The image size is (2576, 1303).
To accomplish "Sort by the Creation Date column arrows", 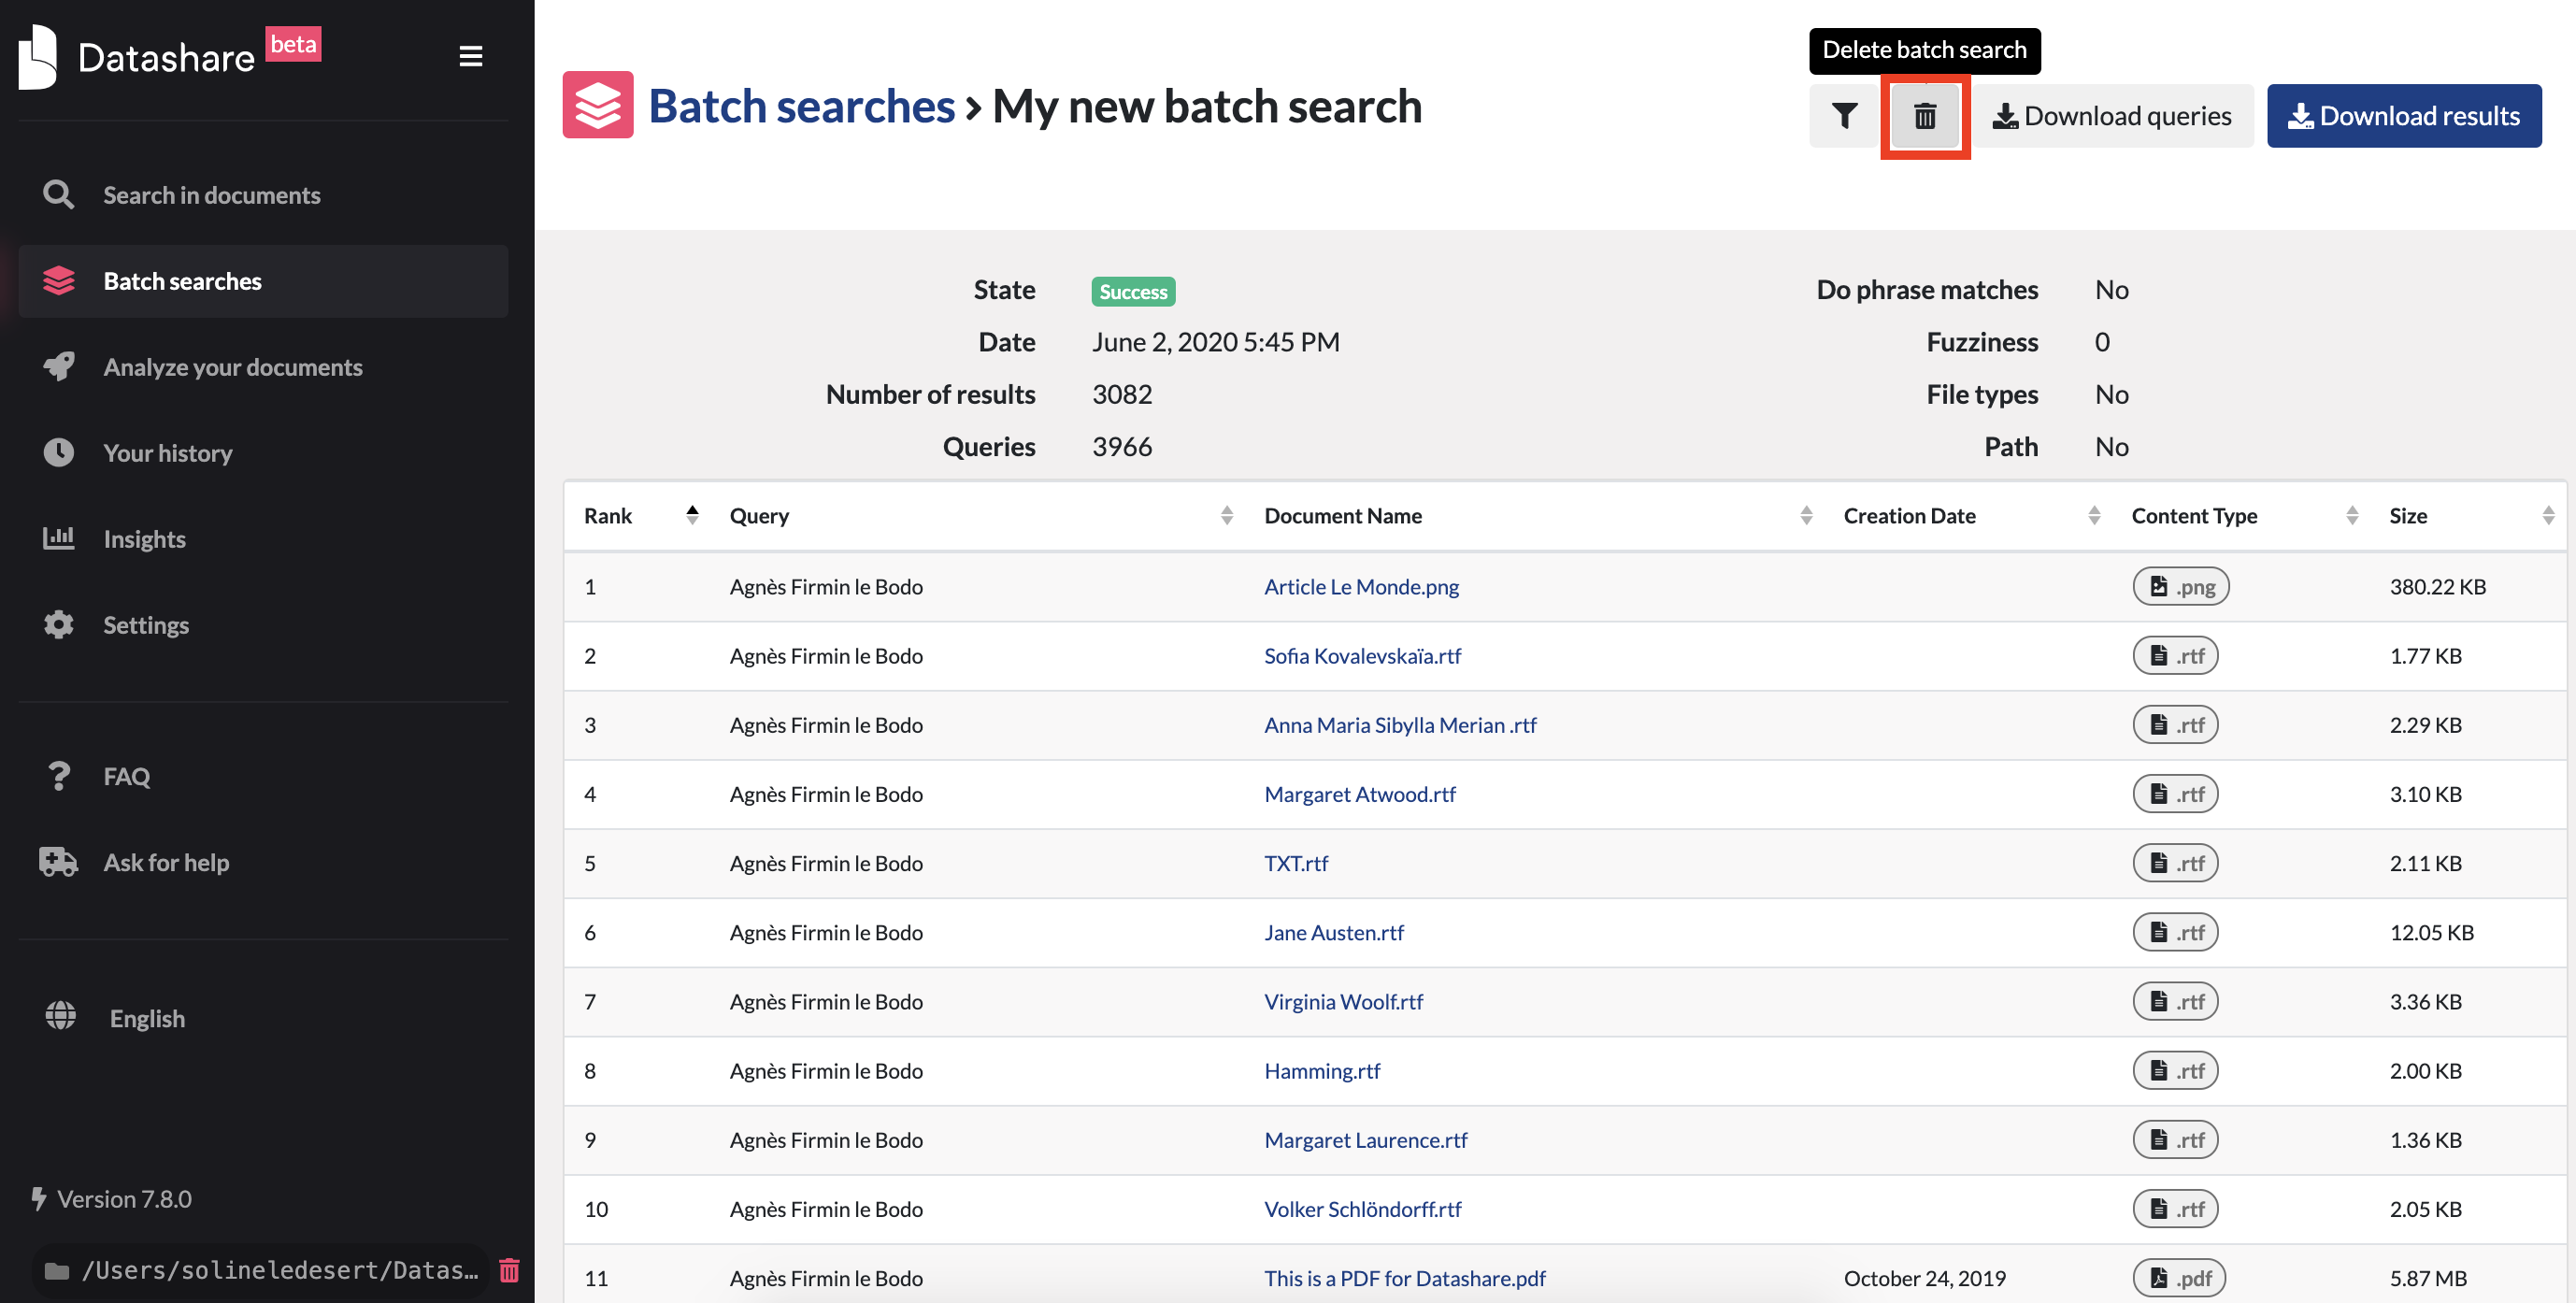I will pos(2094,515).
